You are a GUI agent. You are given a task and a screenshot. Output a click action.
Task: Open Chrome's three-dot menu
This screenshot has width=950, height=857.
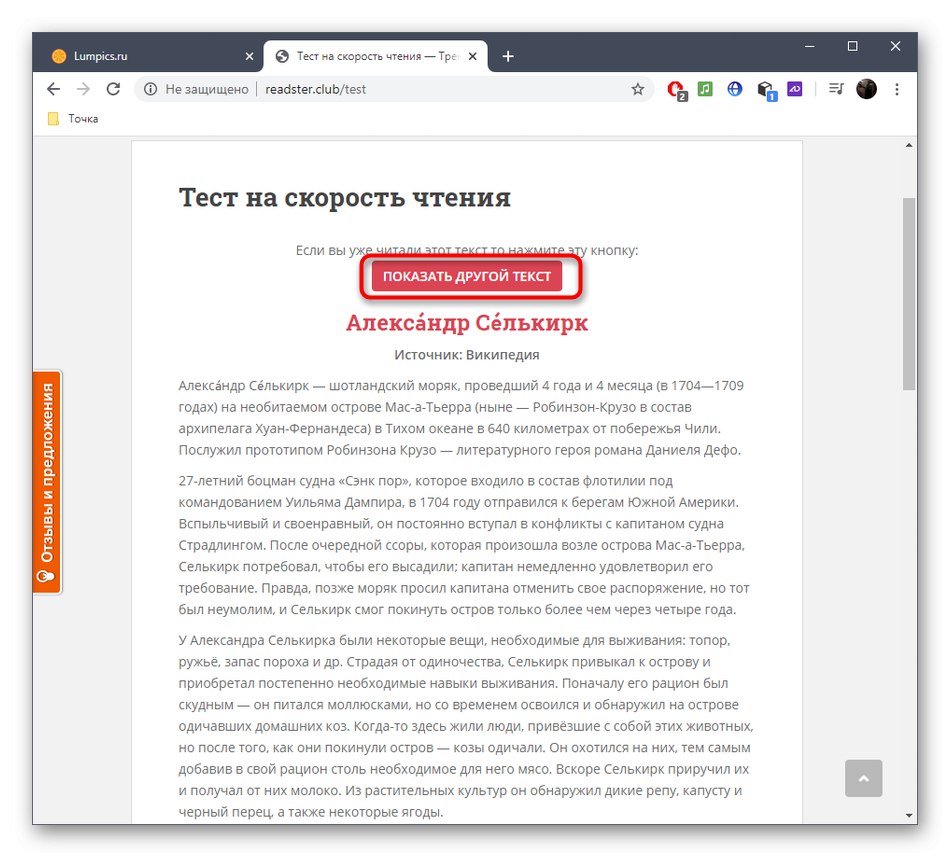coord(897,89)
